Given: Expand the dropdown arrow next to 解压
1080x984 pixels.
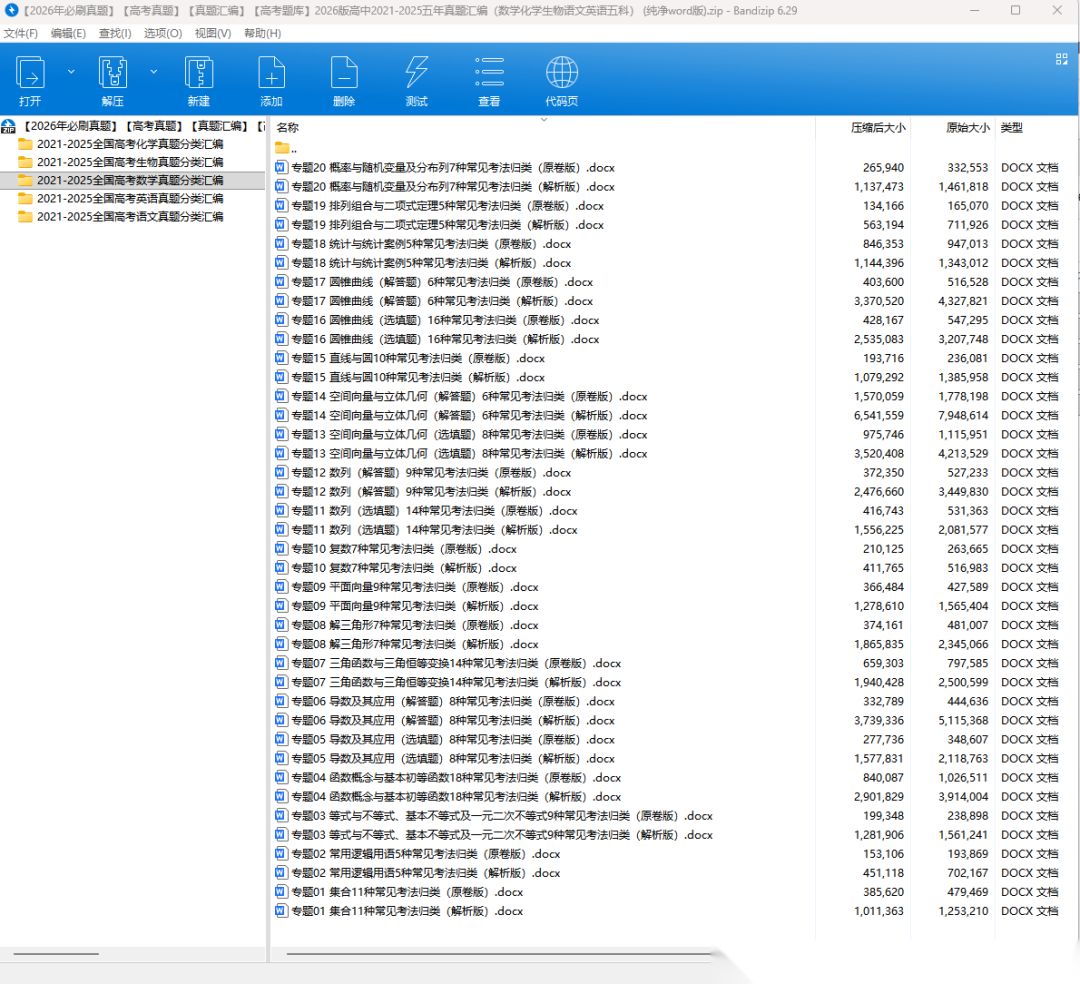Looking at the screenshot, I should point(154,72).
